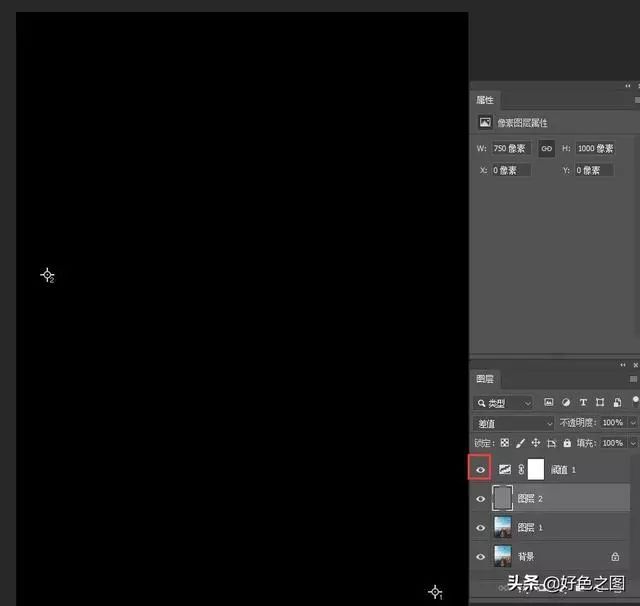Click the lock image pixels brush icon

coord(520,443)
